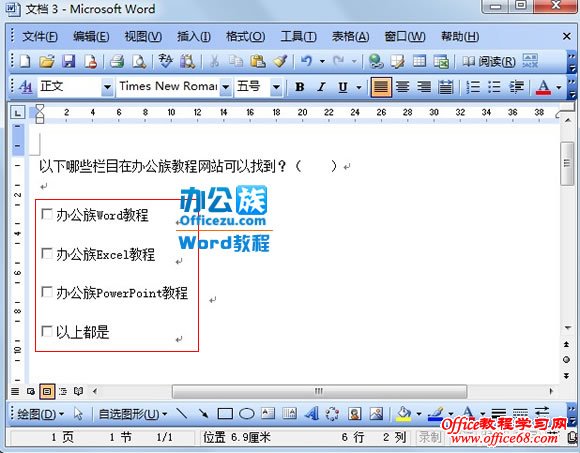Viewport: 580px width, 453px height.
Task: Insert a picture from file
Action: [x=376, y=413]
